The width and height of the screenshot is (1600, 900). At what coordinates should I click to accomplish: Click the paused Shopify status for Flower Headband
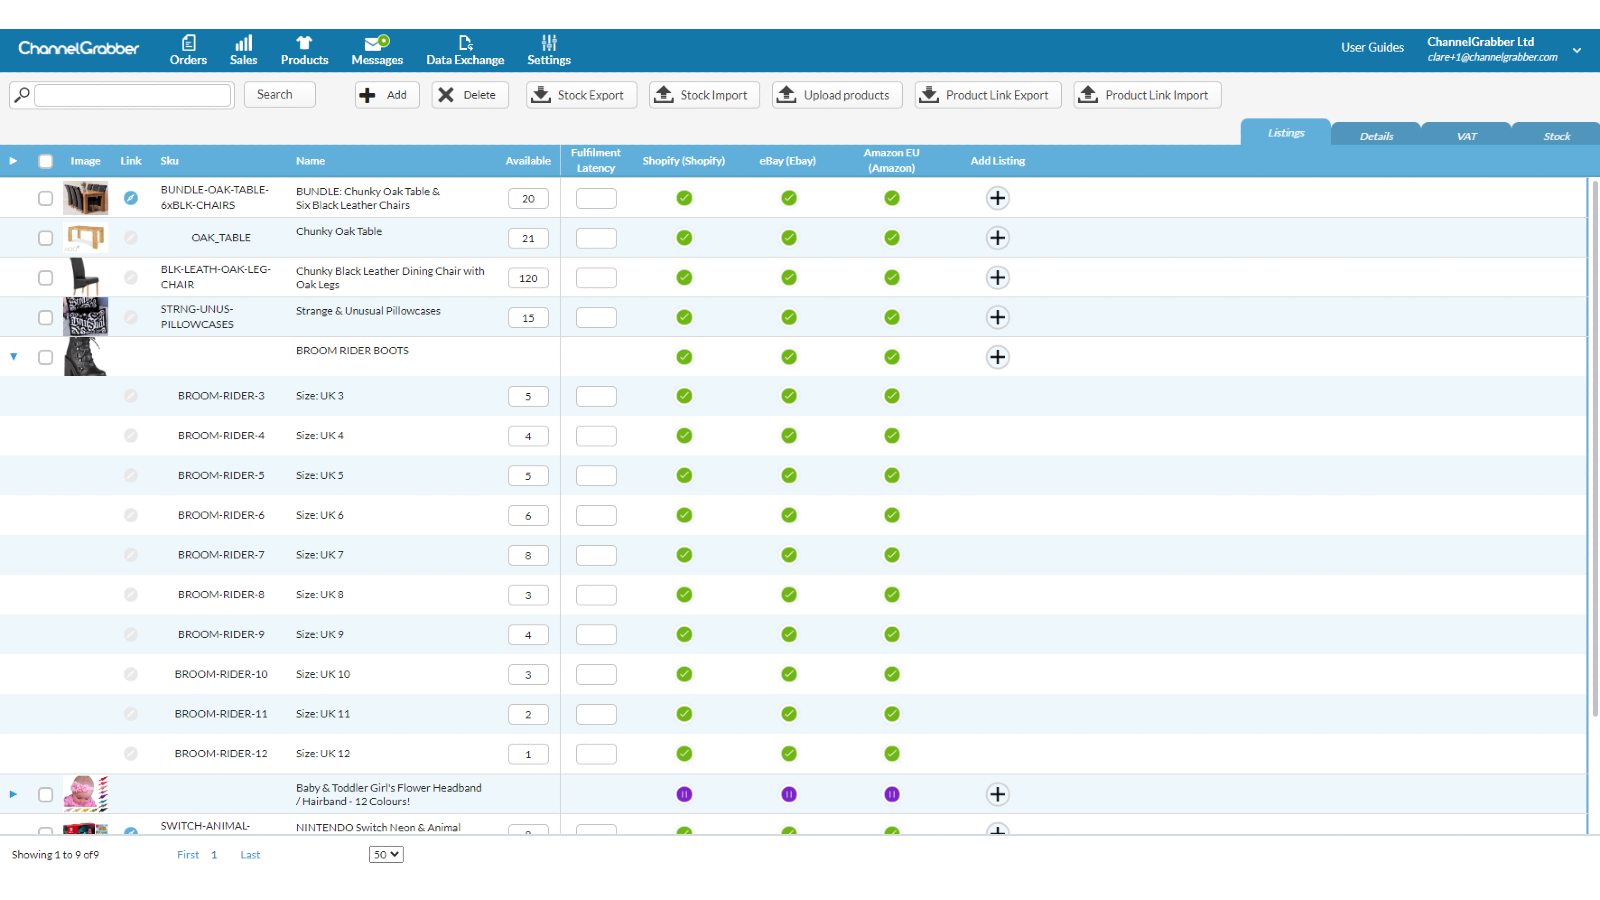[684, 794]
